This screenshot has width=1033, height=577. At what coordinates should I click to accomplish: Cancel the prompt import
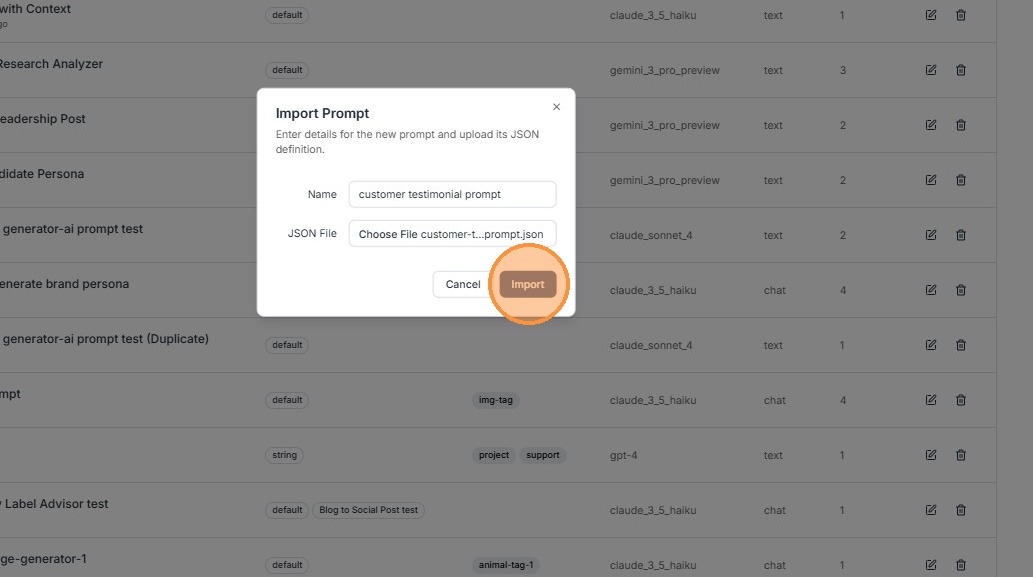(462, 284)
